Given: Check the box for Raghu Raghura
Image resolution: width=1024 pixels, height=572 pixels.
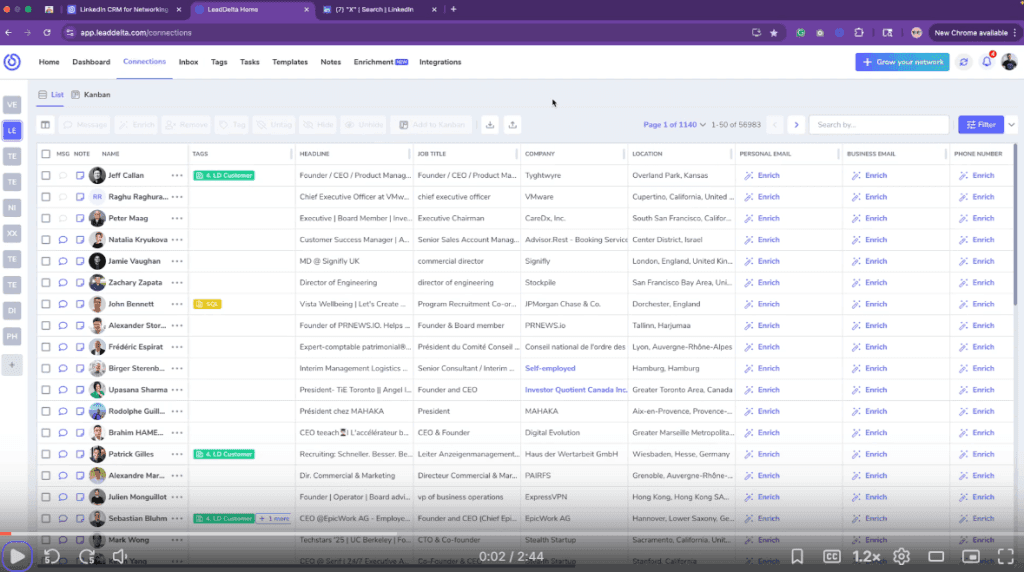Looking at the screenshot, I should (x=46, y=197).
